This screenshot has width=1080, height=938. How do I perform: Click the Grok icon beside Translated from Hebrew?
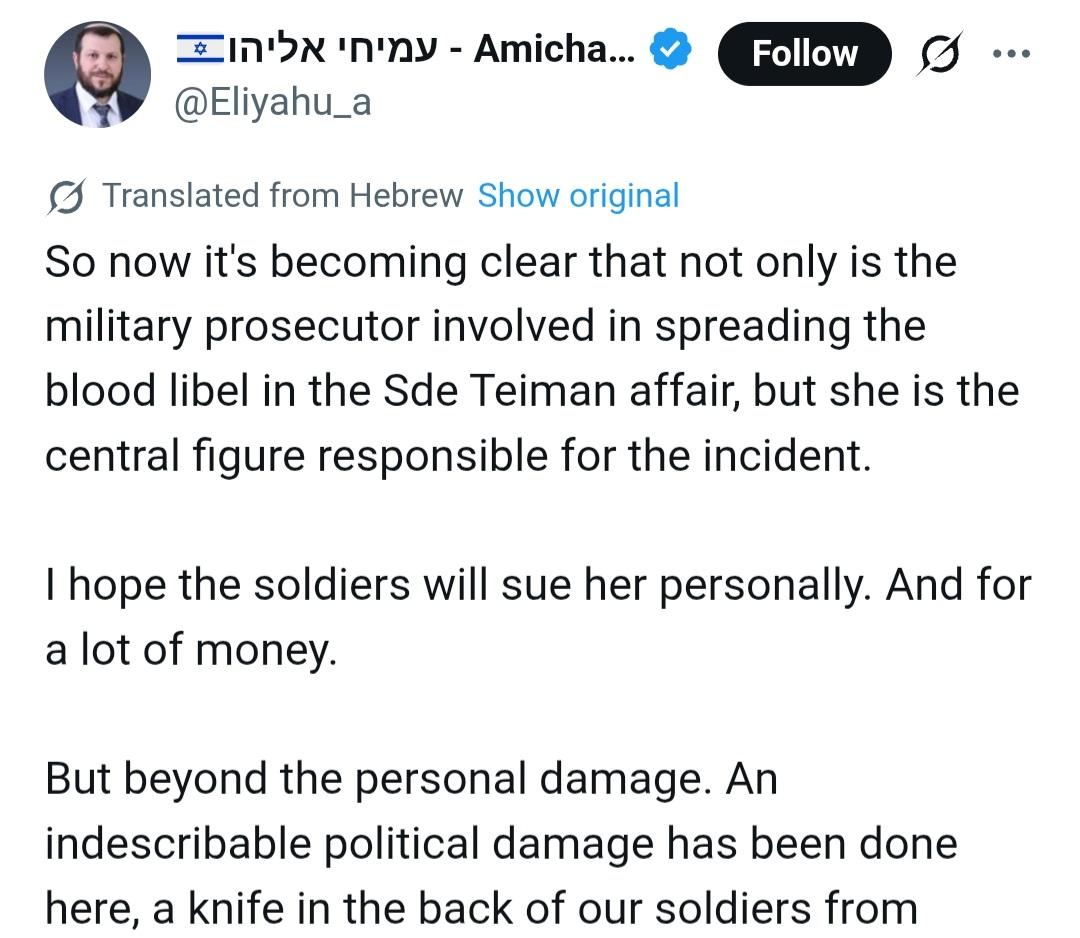(66, 196)
